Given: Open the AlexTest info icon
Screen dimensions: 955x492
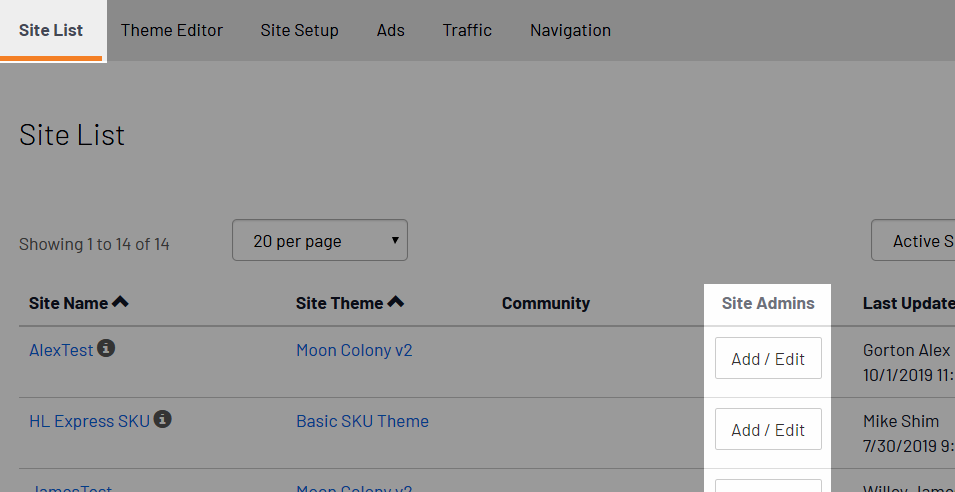Looking at the screenshot, I should click(106, 348).
